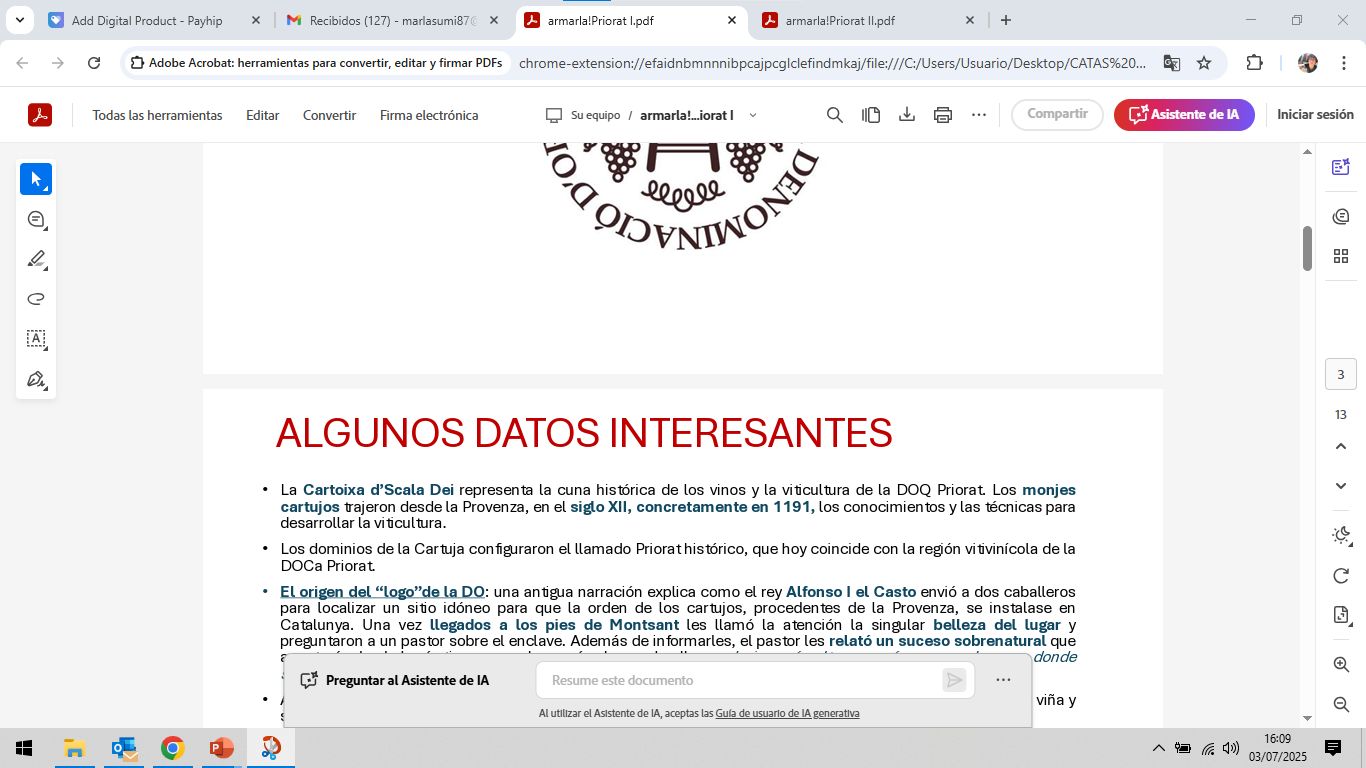
Task: Open File Explorer from taskbar
Action: pyautogui.click(x=74, y=748)
